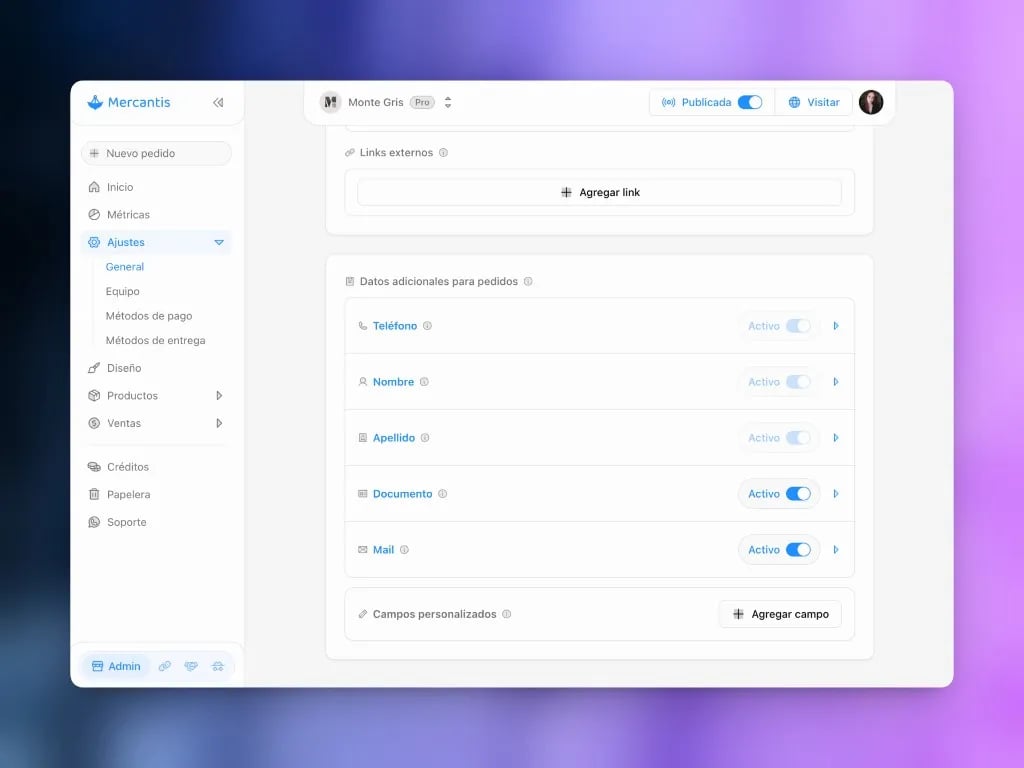The width and height of the screenshot is (1024, 768).
Task: Click the Papelera trash icon
Action: pos(94,494)
